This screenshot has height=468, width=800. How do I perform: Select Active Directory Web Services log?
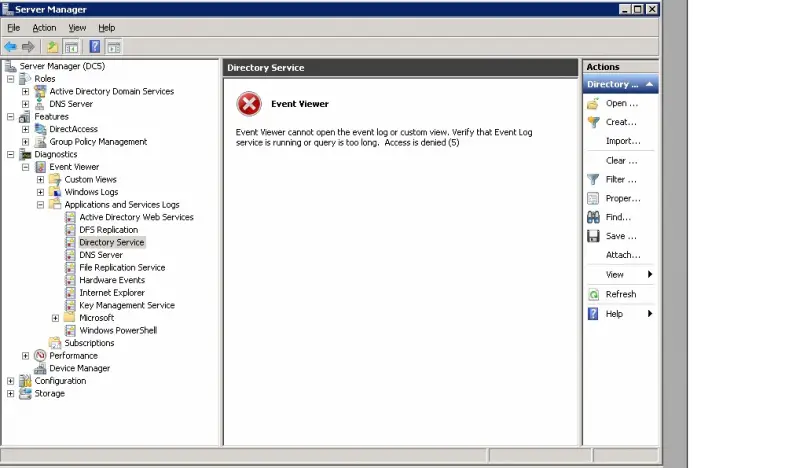pyautogui.click(x=136, y=217)
